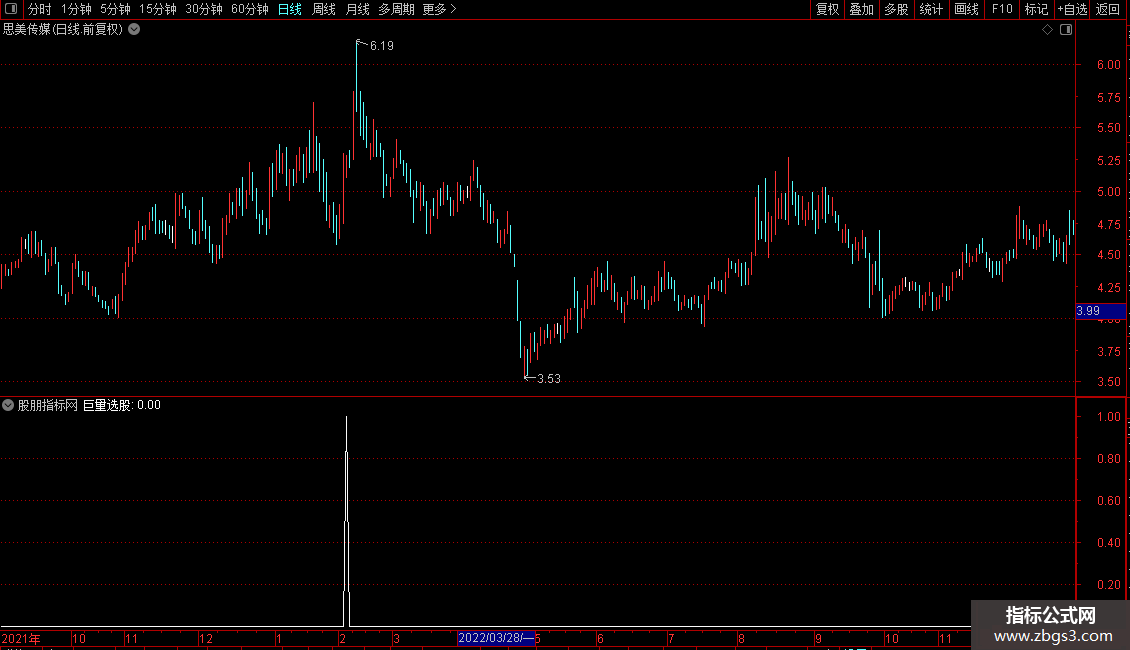Select the 60分钟 period tab
The image size is (1130, 650).
250,9
